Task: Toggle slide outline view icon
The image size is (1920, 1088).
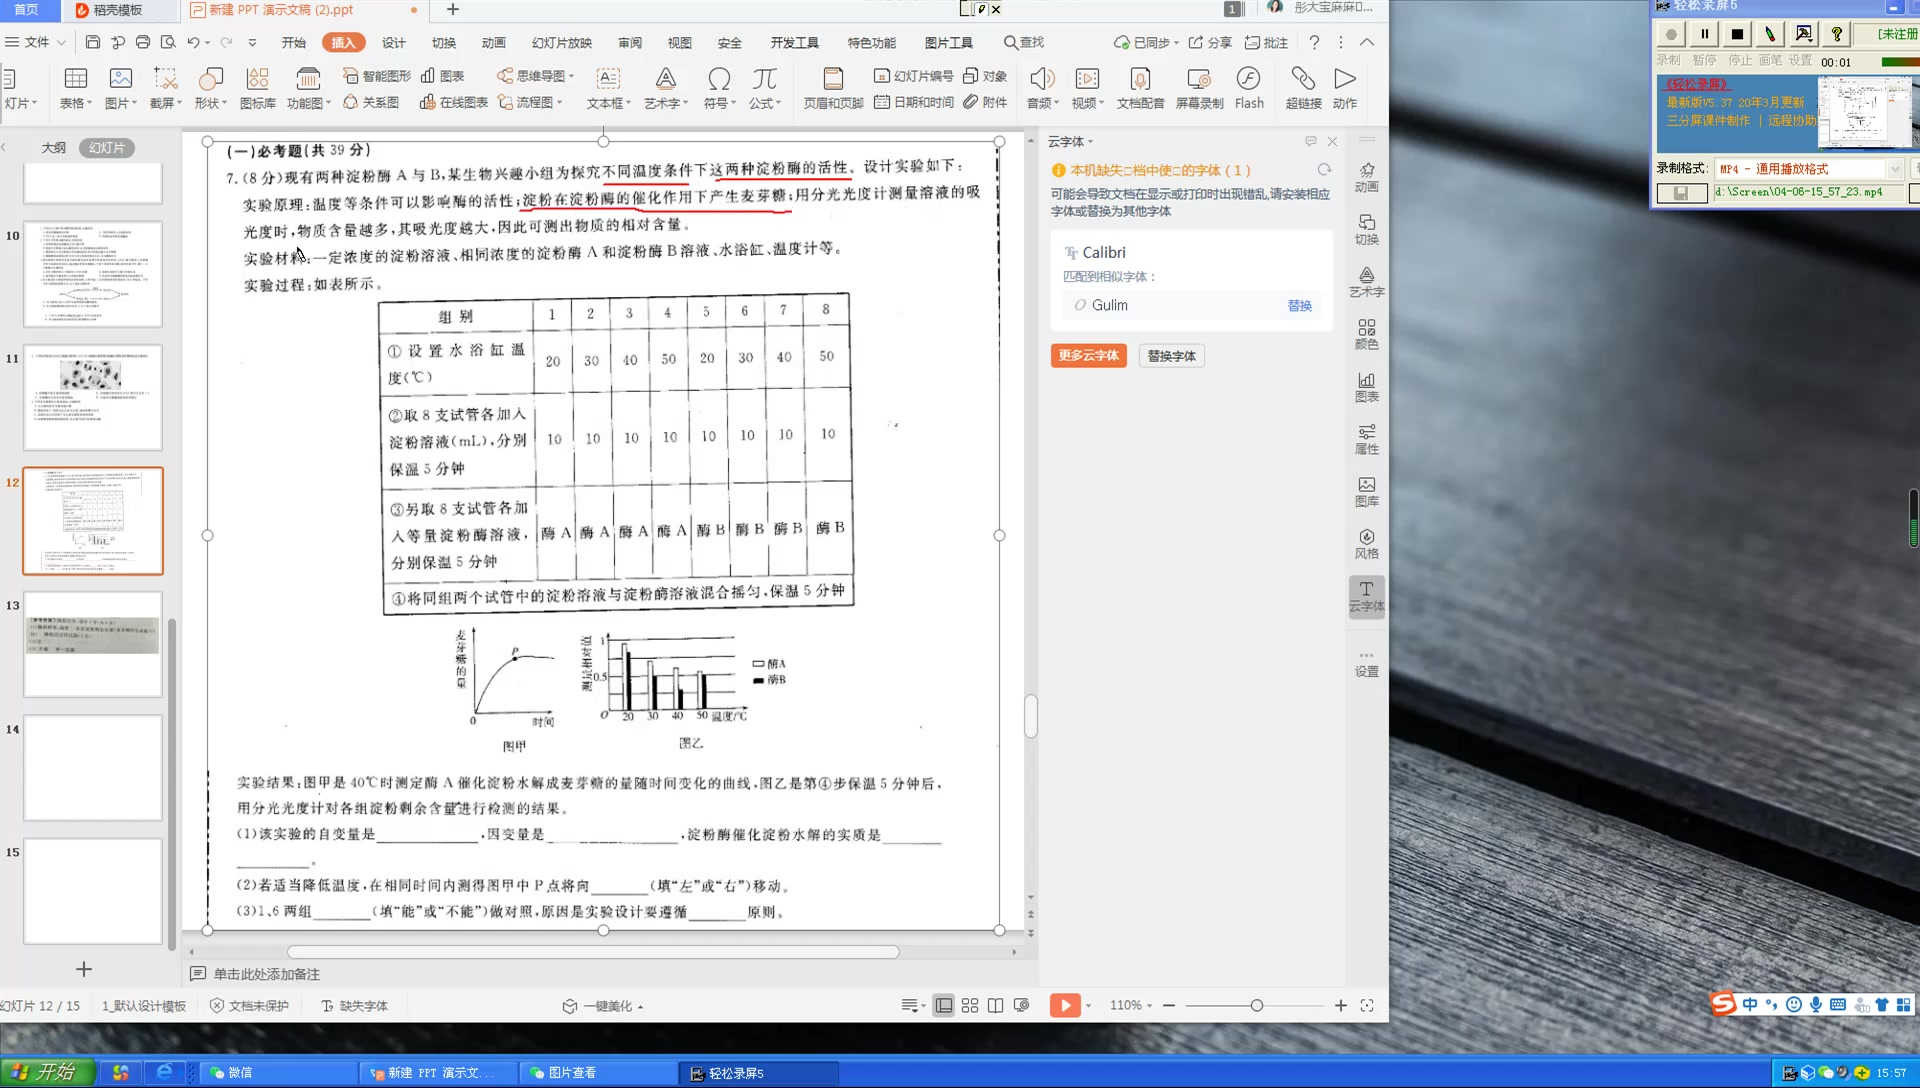Action: coord(53,146)
